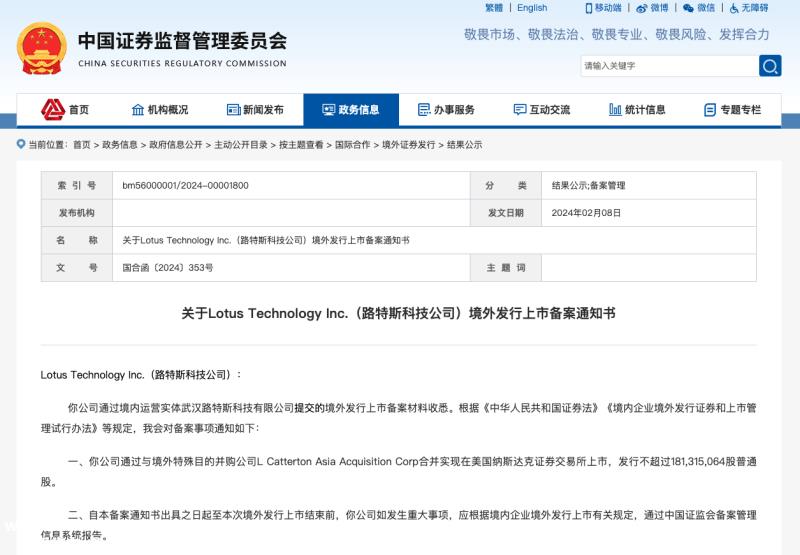Go to 主动公开目录 in the breadcrumb

pyautogui.click(x=241, y=145)
